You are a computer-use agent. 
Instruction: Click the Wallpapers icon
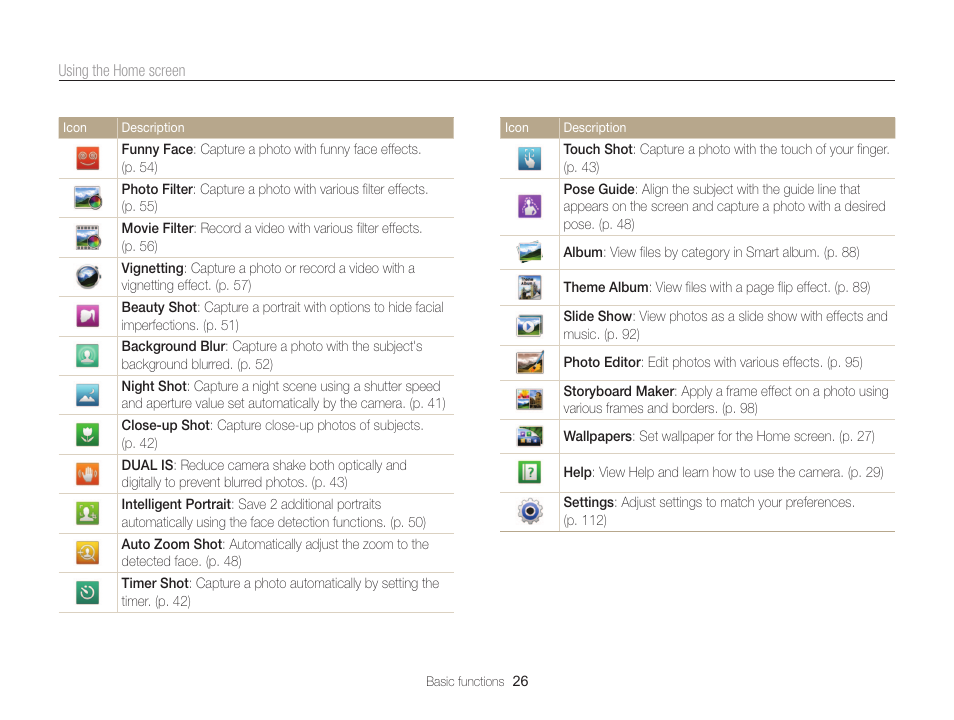coord(529,436)
